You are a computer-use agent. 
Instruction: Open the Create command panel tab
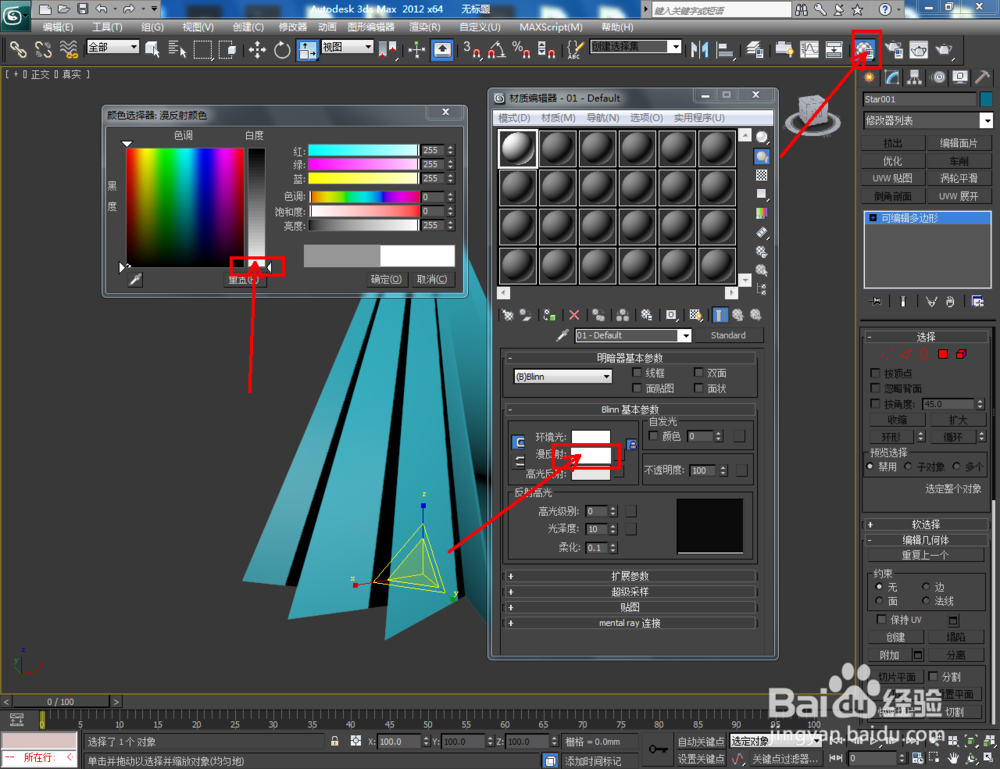point(869,78)
